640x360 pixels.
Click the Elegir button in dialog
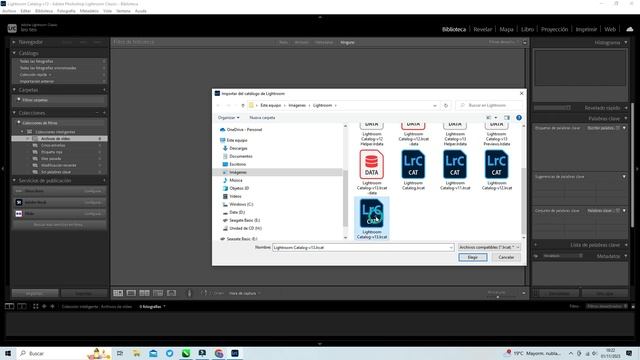click(x=473, y=257)
